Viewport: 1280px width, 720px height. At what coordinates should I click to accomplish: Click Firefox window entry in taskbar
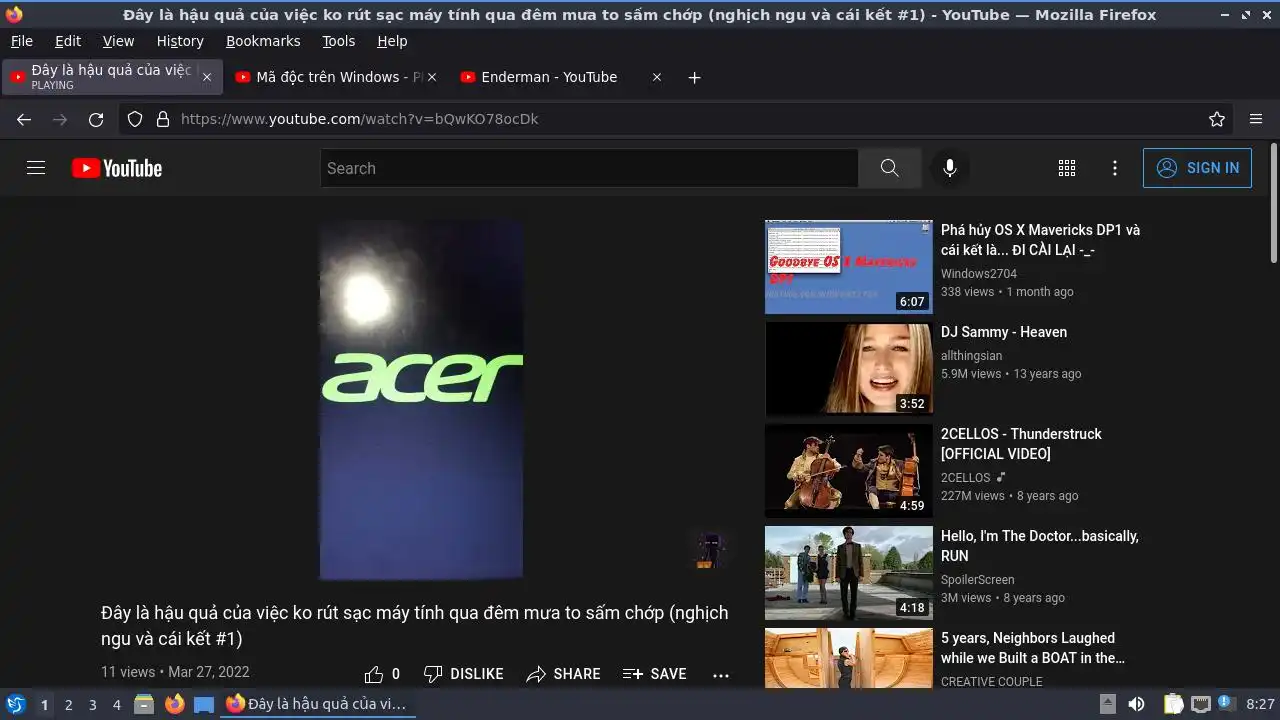pyautogui.click(x=316, y=704)
